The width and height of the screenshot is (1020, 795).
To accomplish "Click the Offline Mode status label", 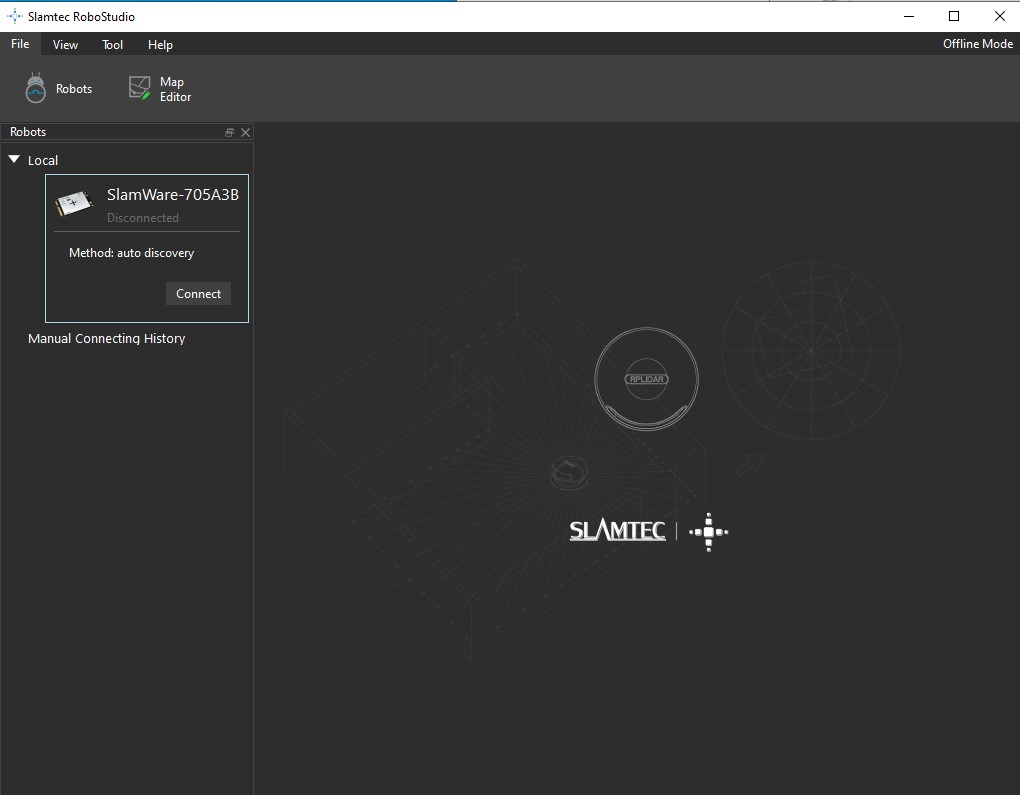I will point(978,44).
